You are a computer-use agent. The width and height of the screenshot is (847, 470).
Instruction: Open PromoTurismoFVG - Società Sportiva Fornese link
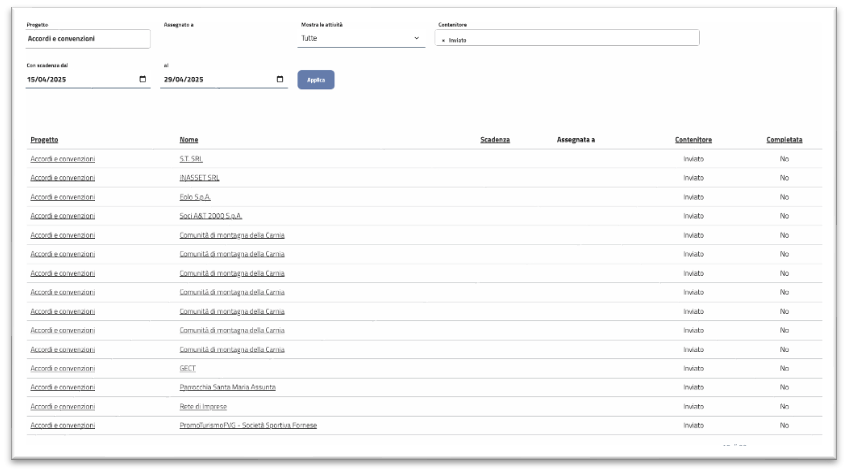tap(248, 425)
